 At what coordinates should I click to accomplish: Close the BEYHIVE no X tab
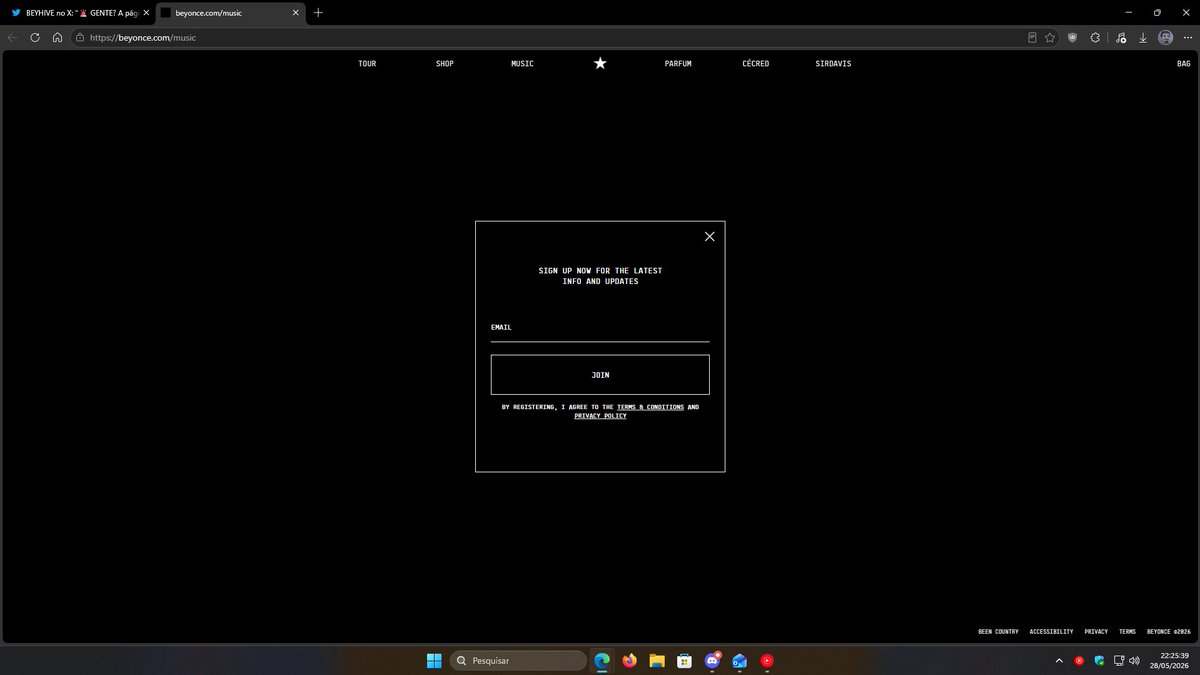click(x=144, y=12)
